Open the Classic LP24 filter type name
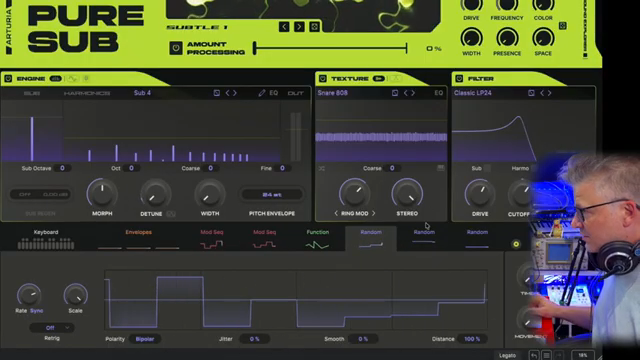 click(x=473, y=93)
